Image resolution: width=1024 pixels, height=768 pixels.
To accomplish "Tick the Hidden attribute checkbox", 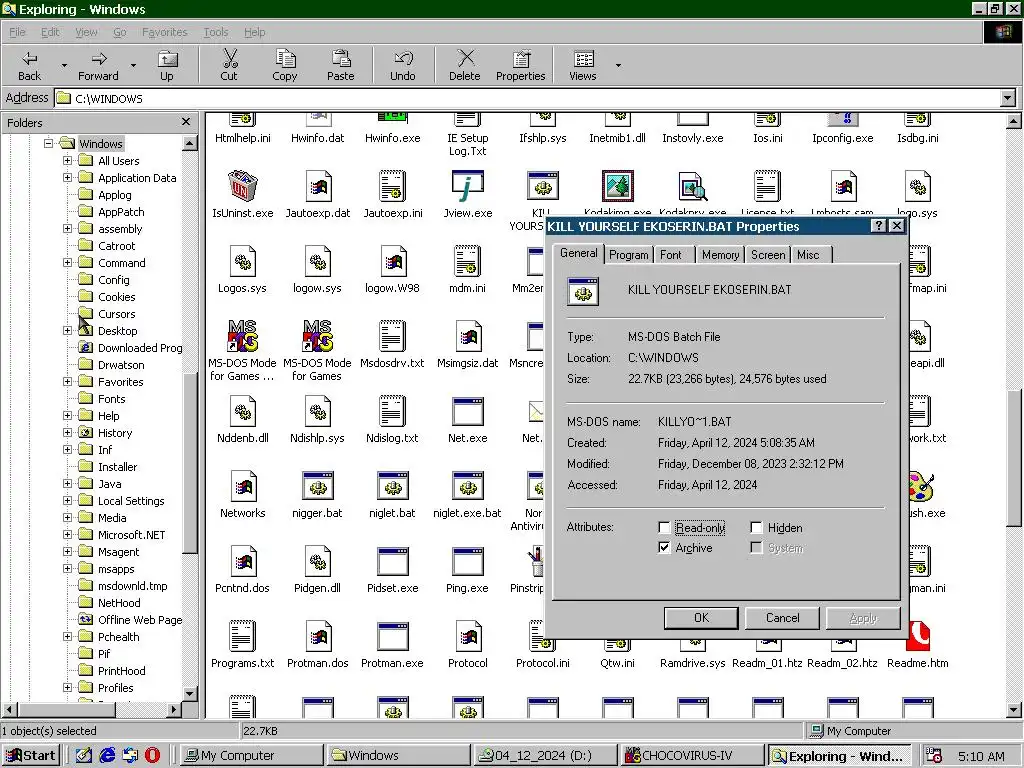I will pyautogui.click(x=756, y=527).
